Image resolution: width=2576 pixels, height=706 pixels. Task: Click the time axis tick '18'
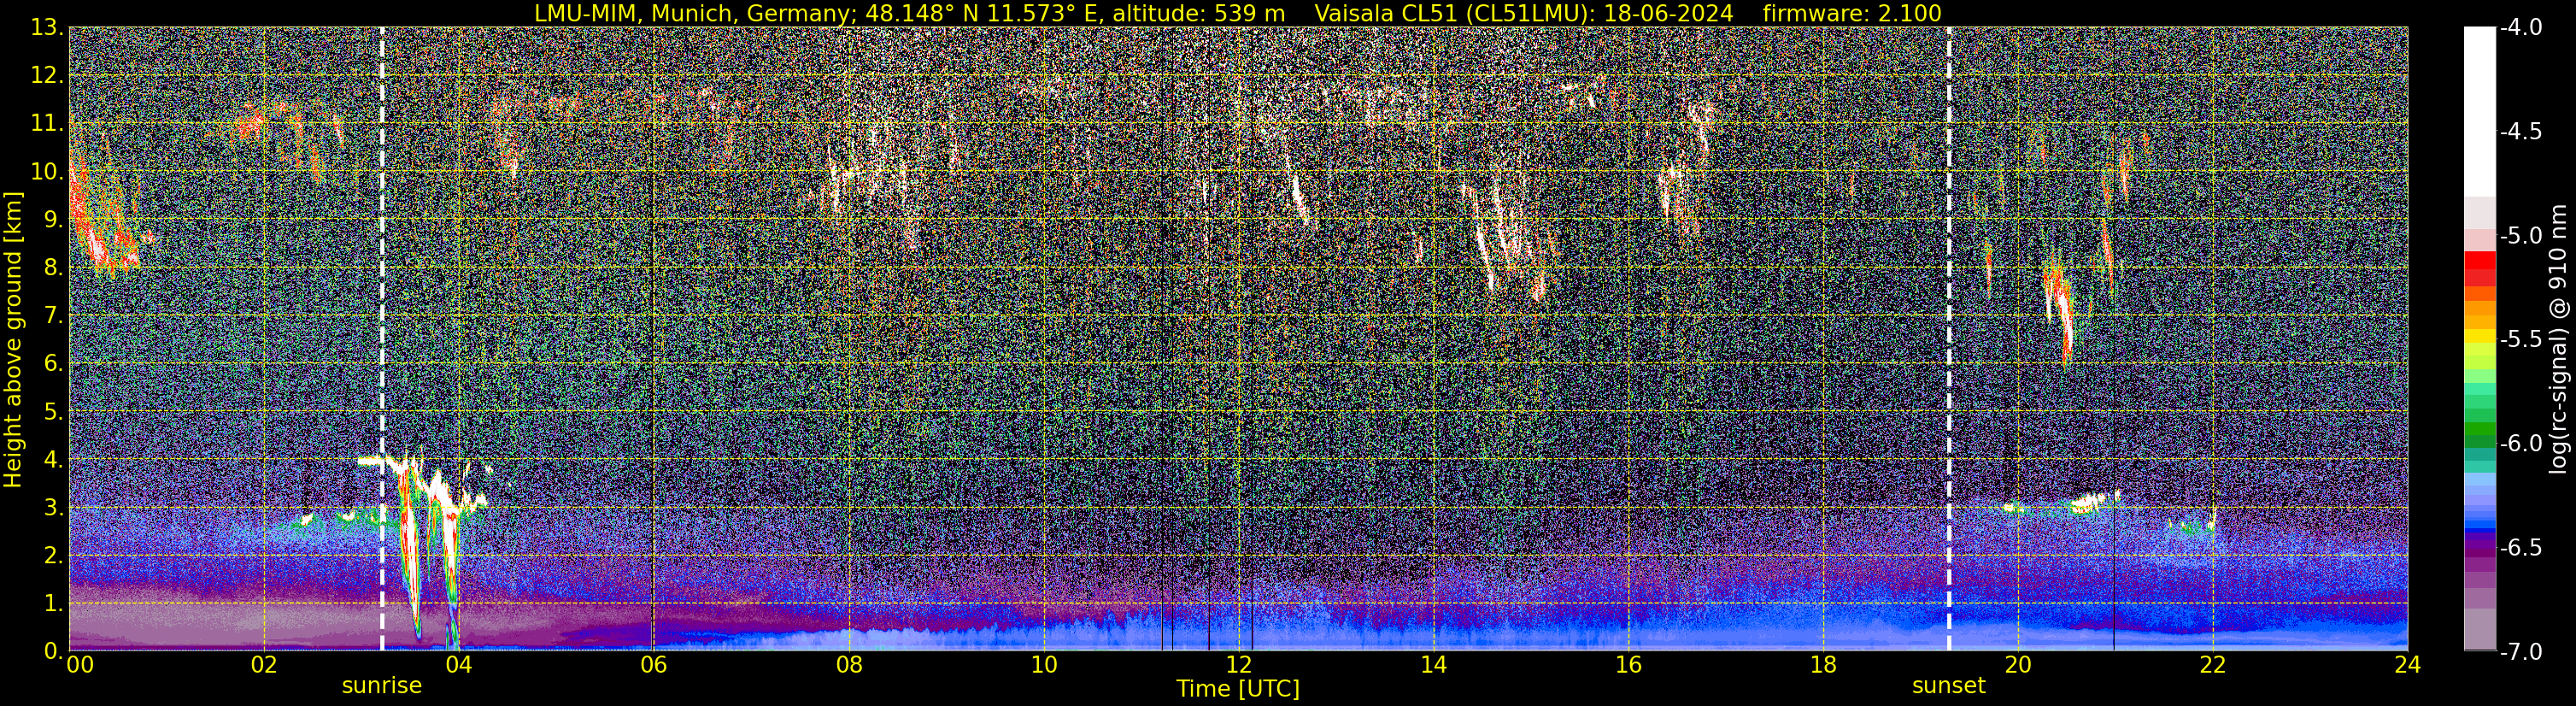pos(1823,665)
